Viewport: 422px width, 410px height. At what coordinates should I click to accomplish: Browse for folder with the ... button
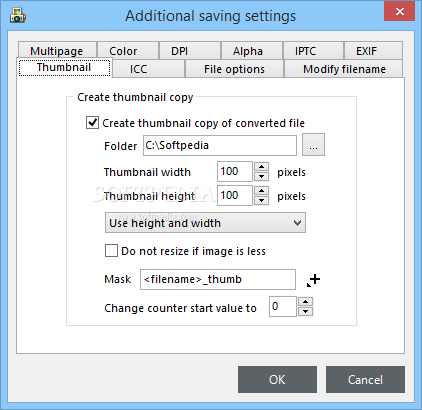click(x=313, y=145)
